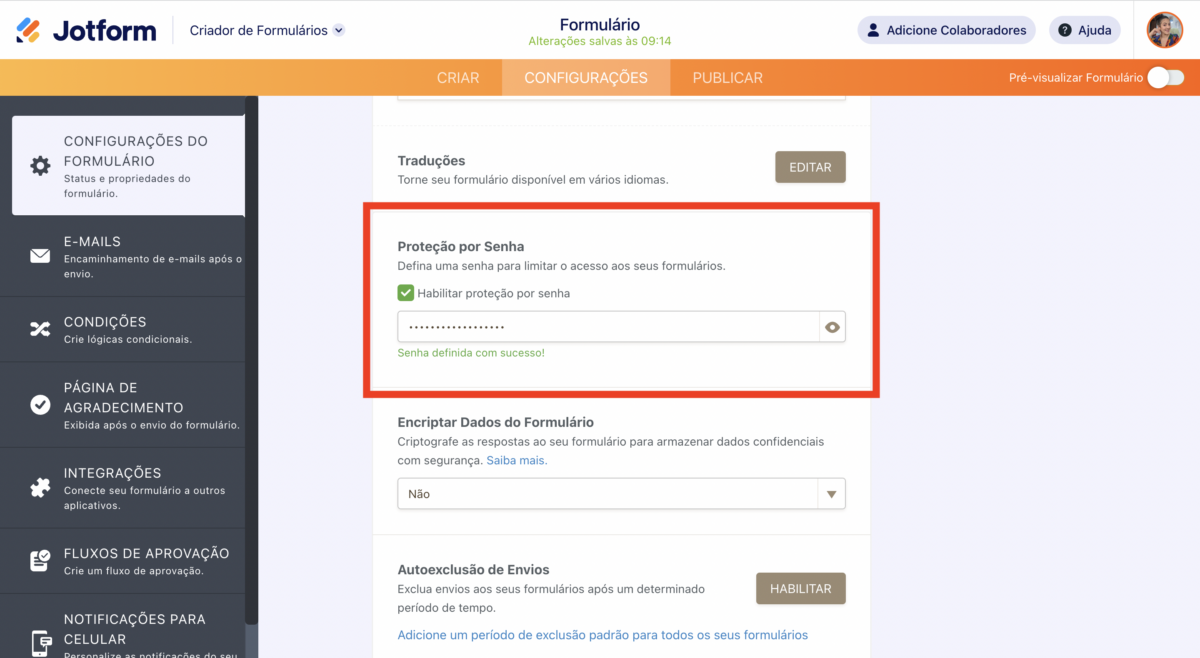Switch to the PUBLICAR tab
1200x658 pixels.
tap(727, 78)
